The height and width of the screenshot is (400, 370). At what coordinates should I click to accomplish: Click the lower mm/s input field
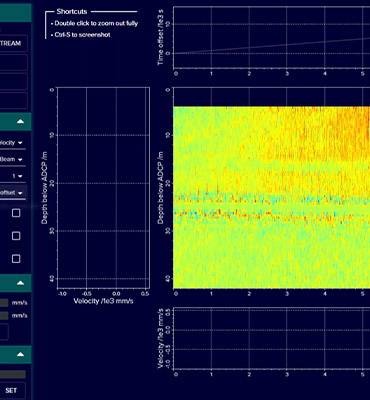point(4,315)
